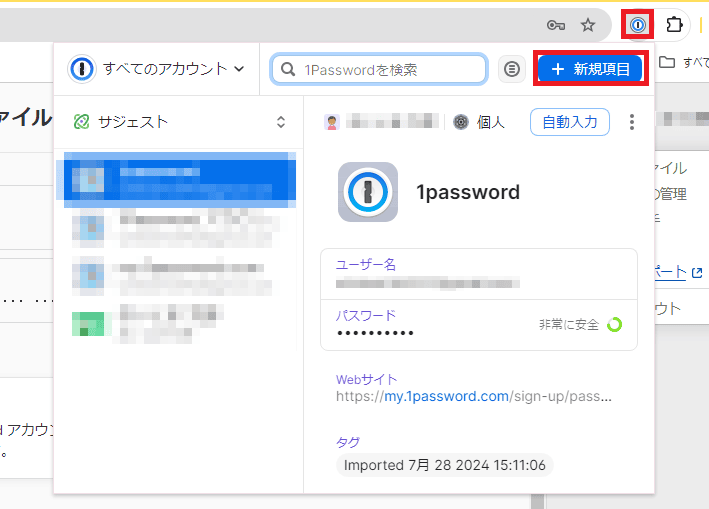This screenshot has width=709, height=509.
Task: Click the magnifier icon in search box
Action: (288, 69)
